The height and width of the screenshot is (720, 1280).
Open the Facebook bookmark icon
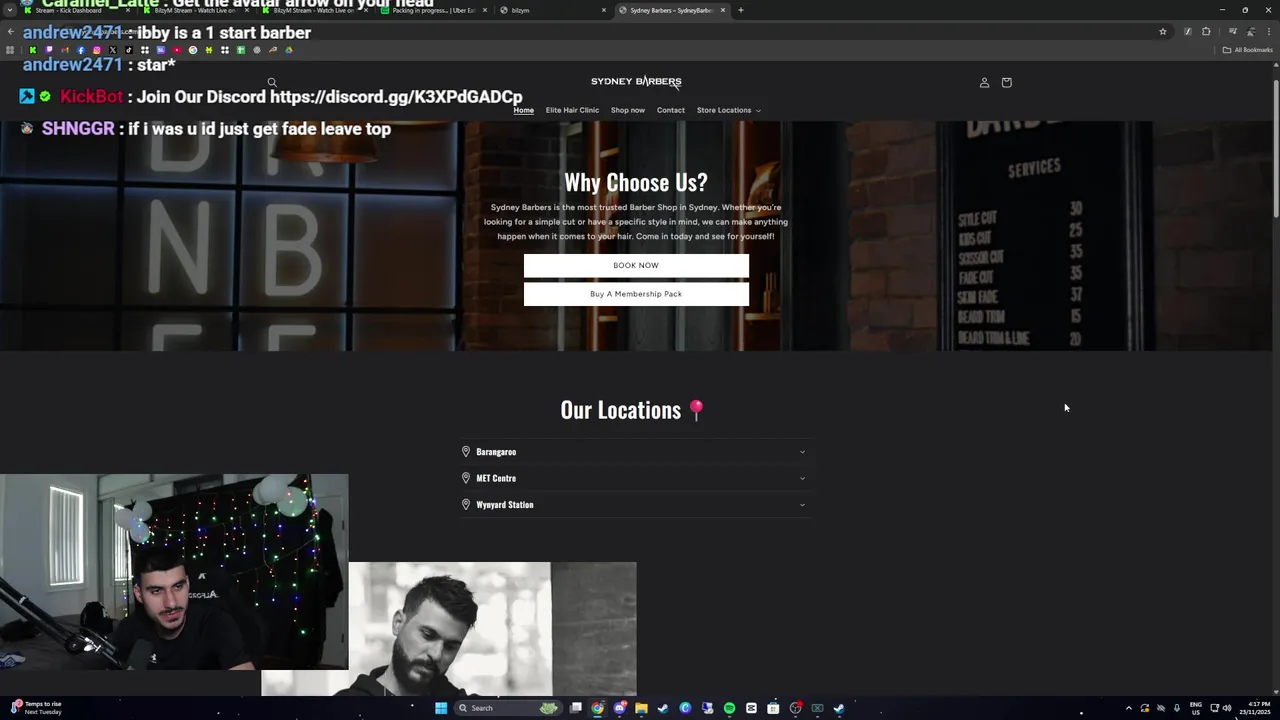81,50
